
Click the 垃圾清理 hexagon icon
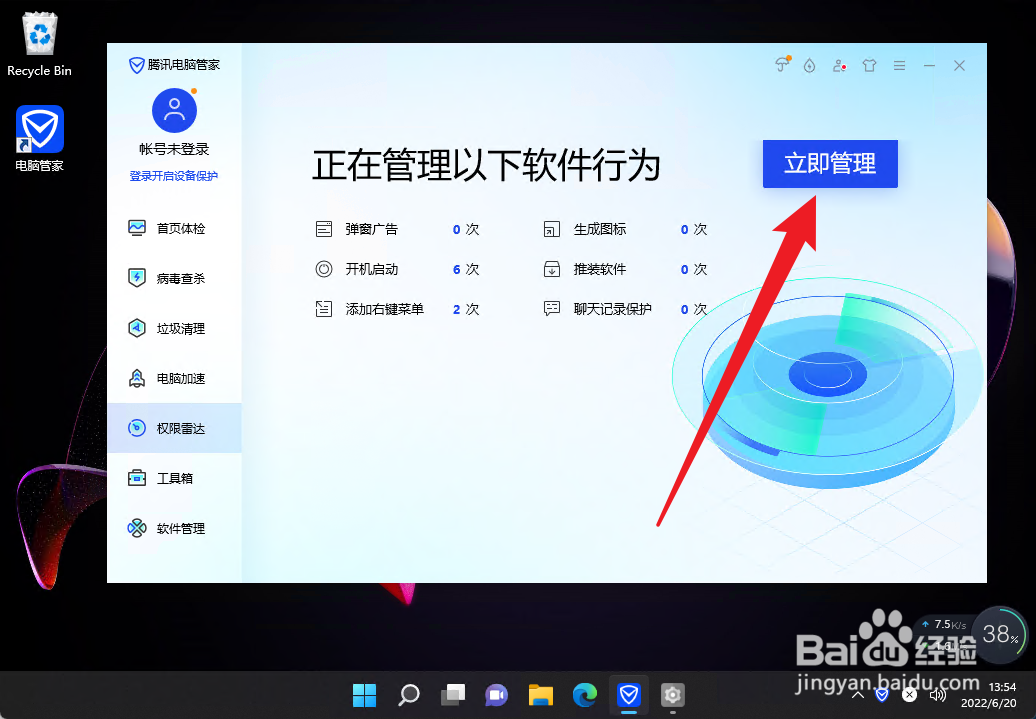click(x=137, y=328)
